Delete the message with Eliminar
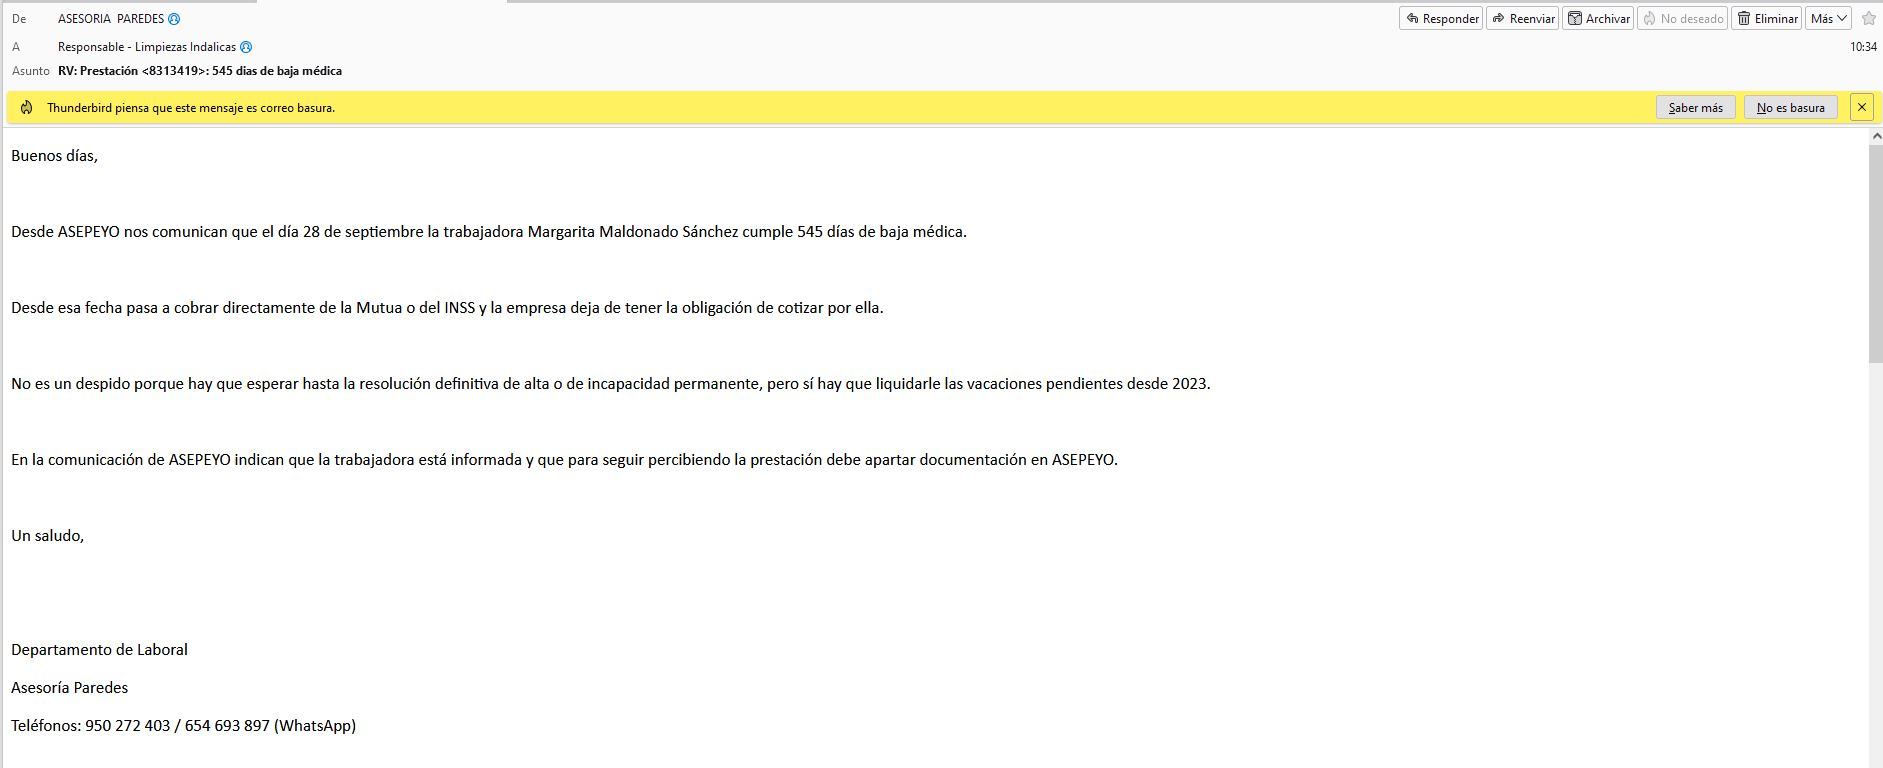The width and height of the screenshot is (1883, 768). click(x=1766, y=18)
